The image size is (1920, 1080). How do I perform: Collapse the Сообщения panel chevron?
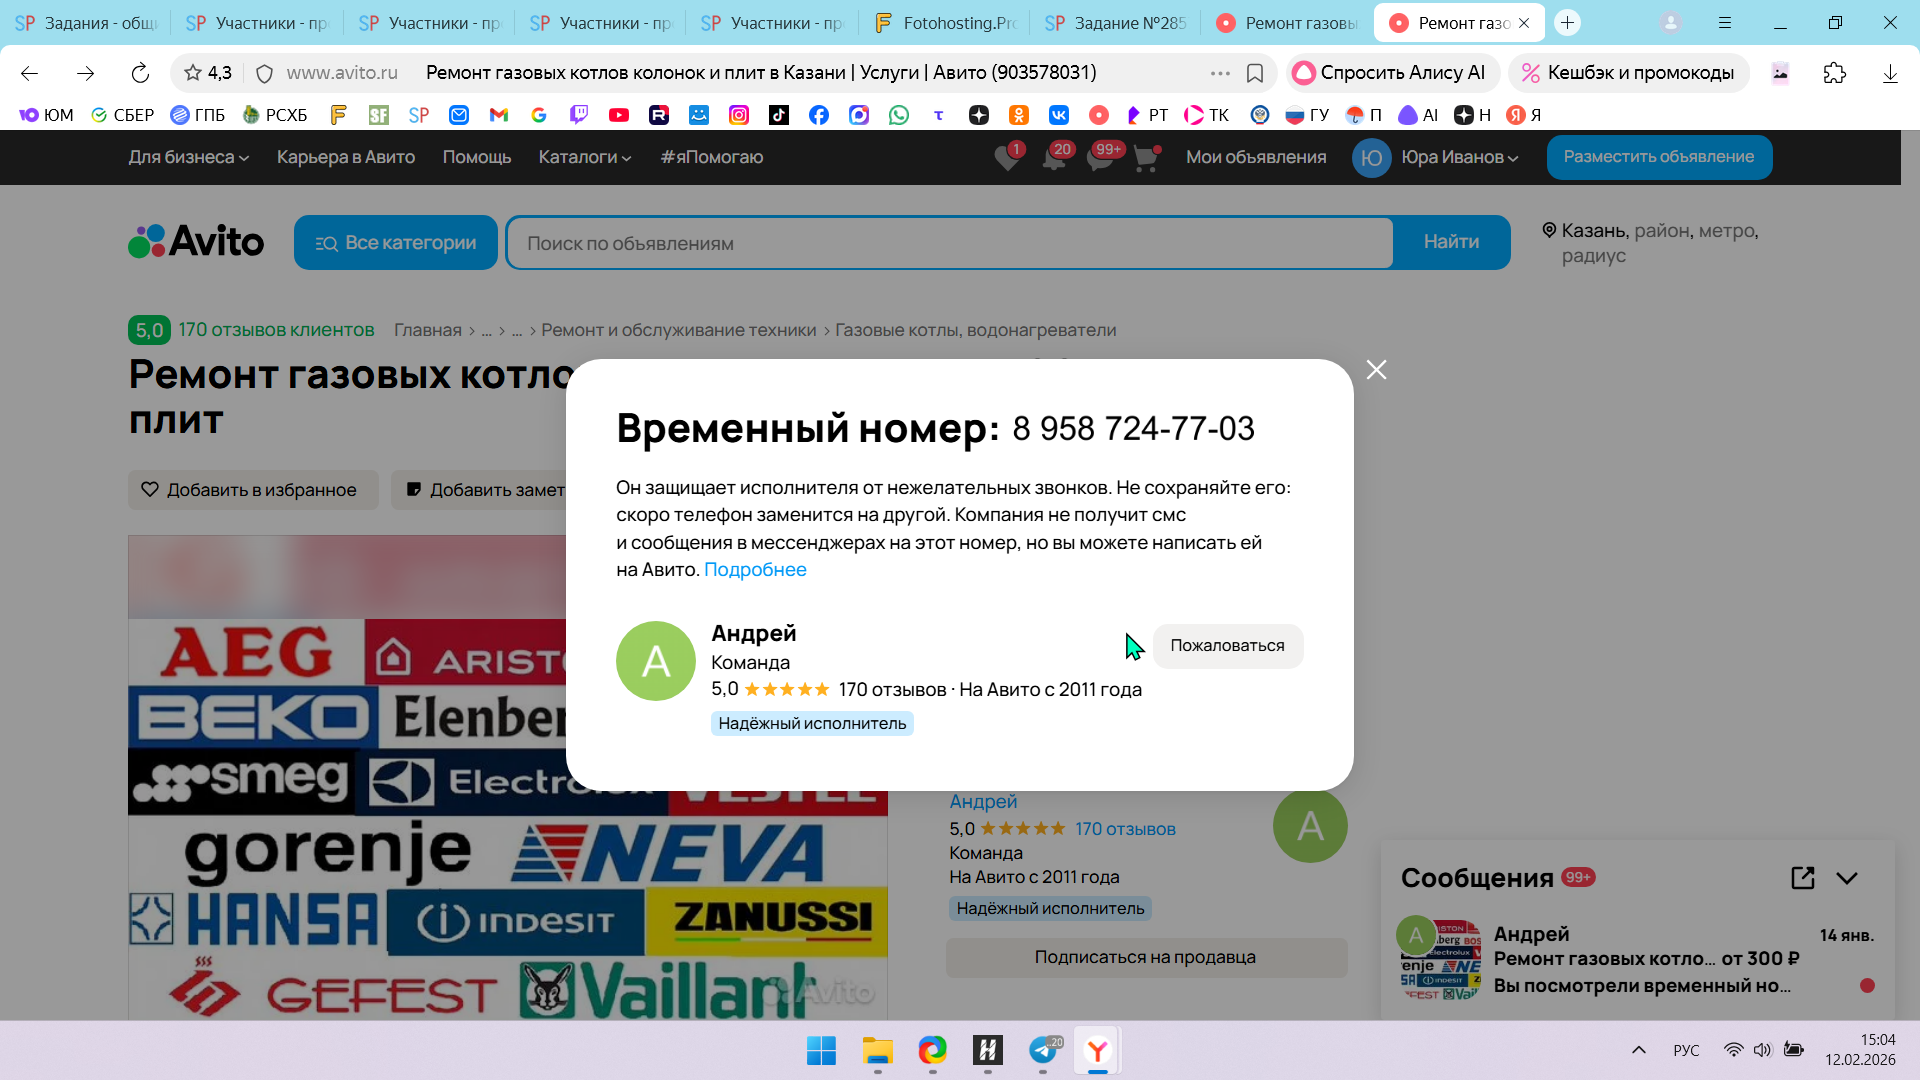pyautogui.click(x=1847, y=878)
